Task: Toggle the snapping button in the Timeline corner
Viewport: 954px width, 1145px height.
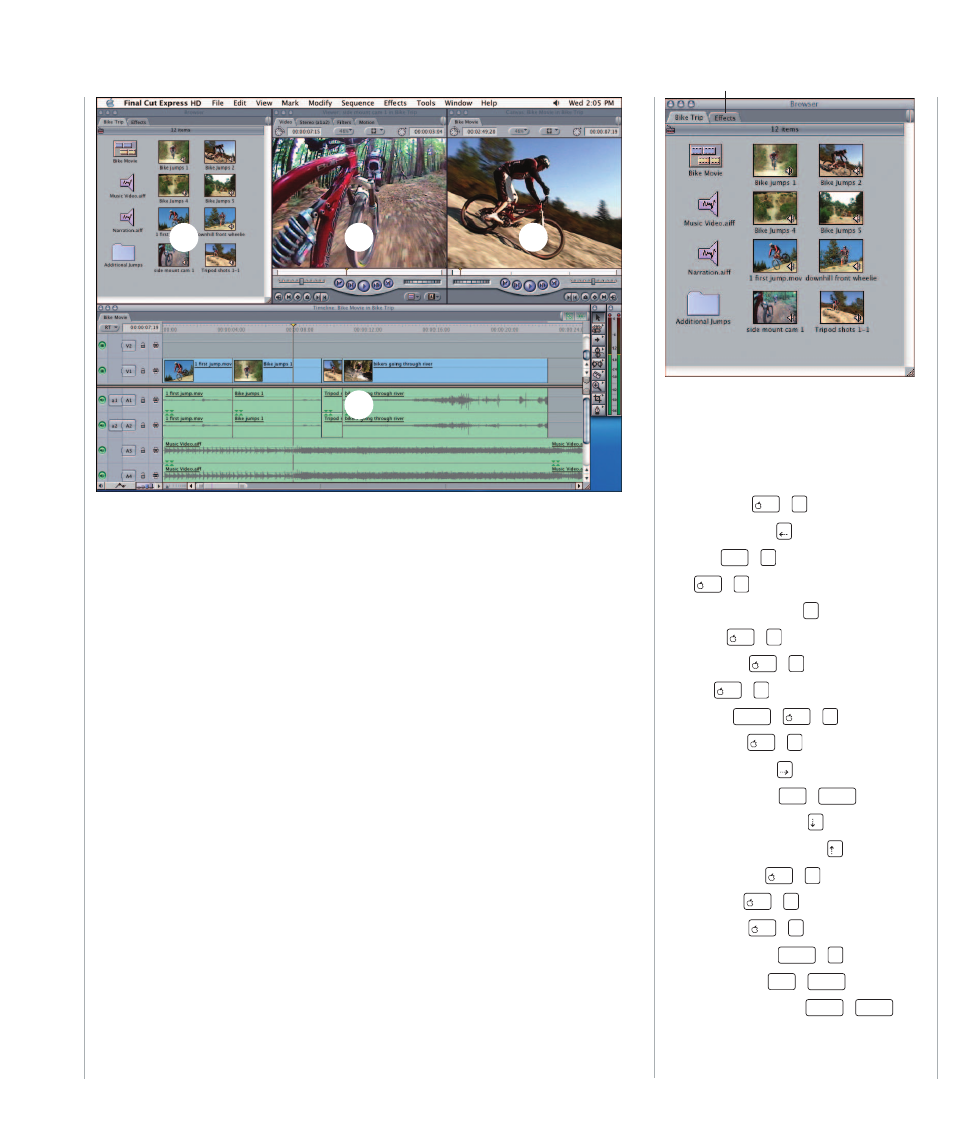Action: pos(581,316)
